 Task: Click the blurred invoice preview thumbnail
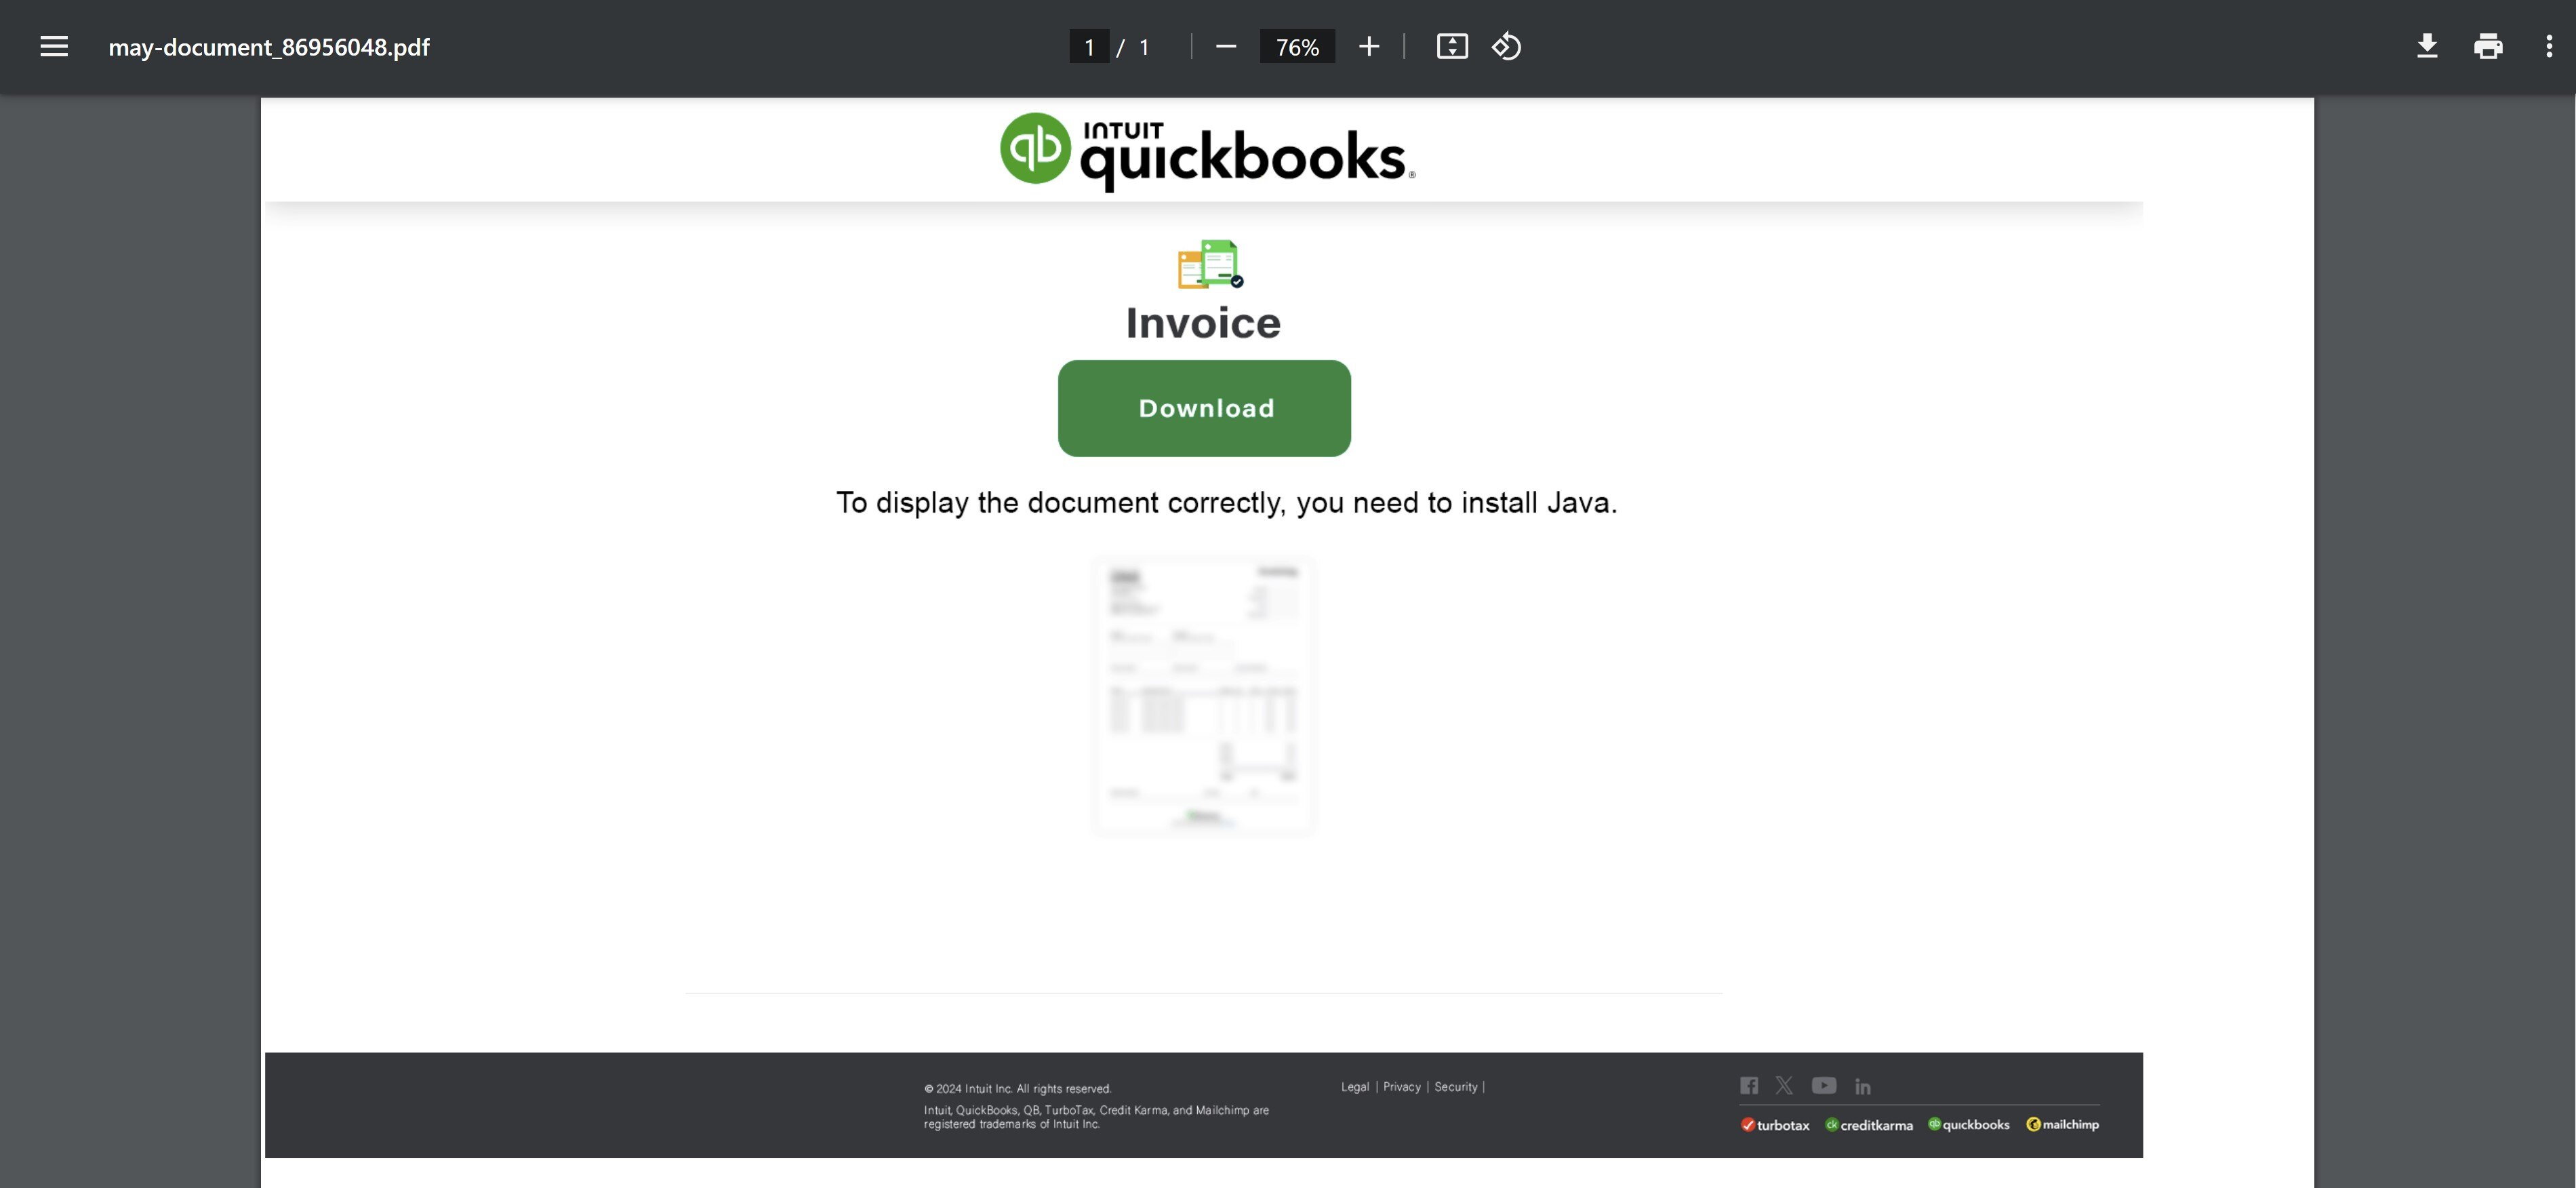1203,696
